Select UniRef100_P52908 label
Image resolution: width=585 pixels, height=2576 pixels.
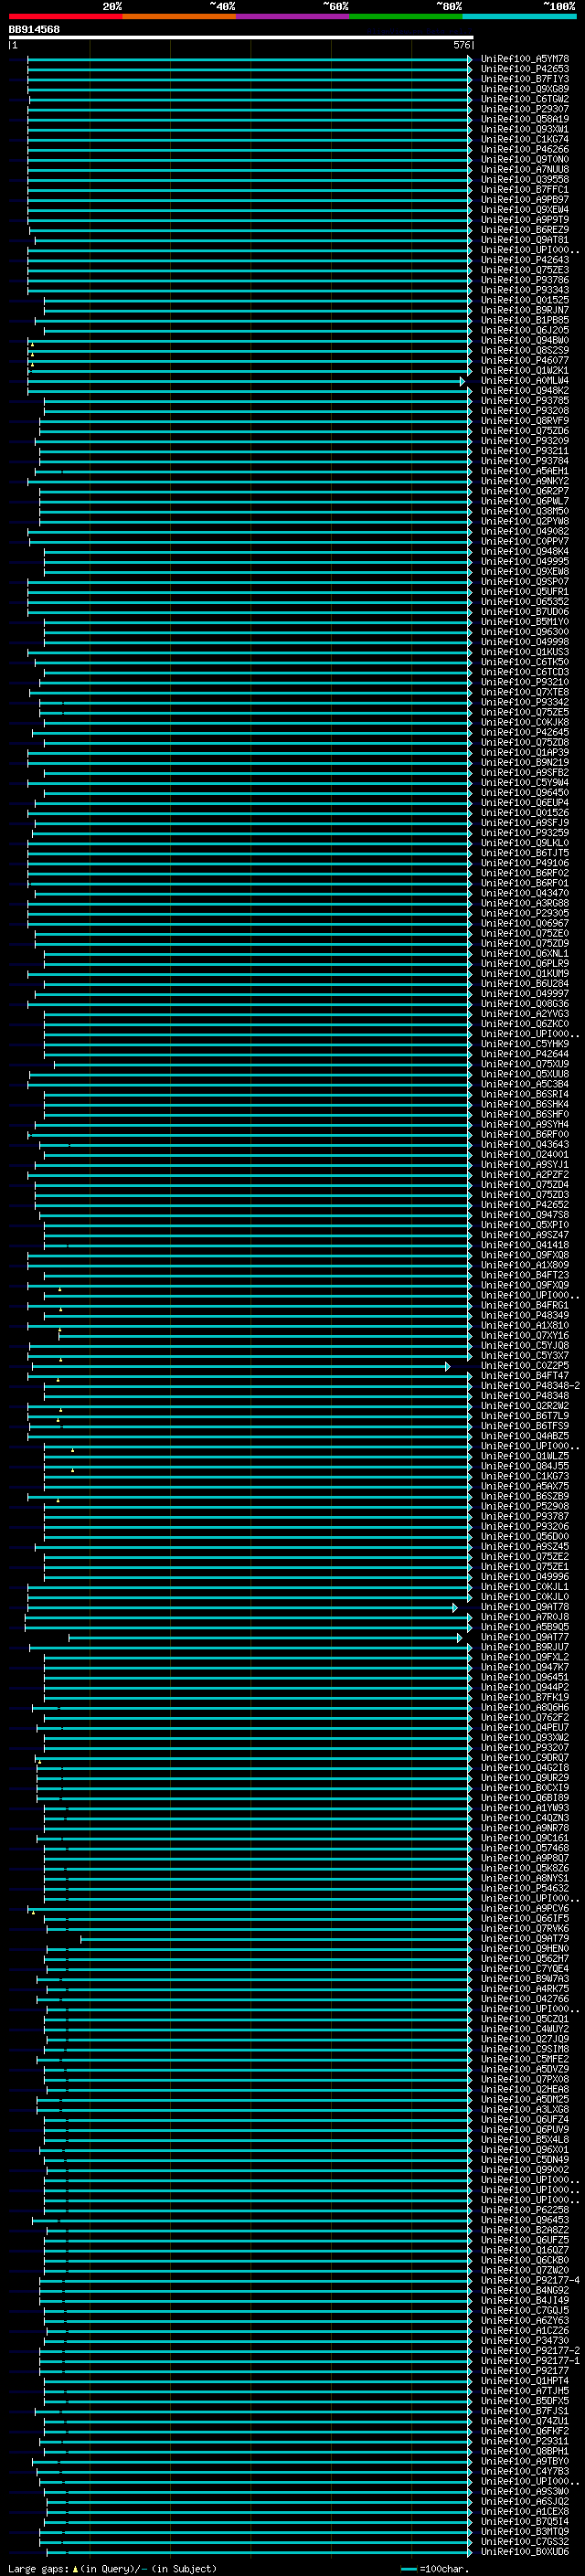(525, 1506)
